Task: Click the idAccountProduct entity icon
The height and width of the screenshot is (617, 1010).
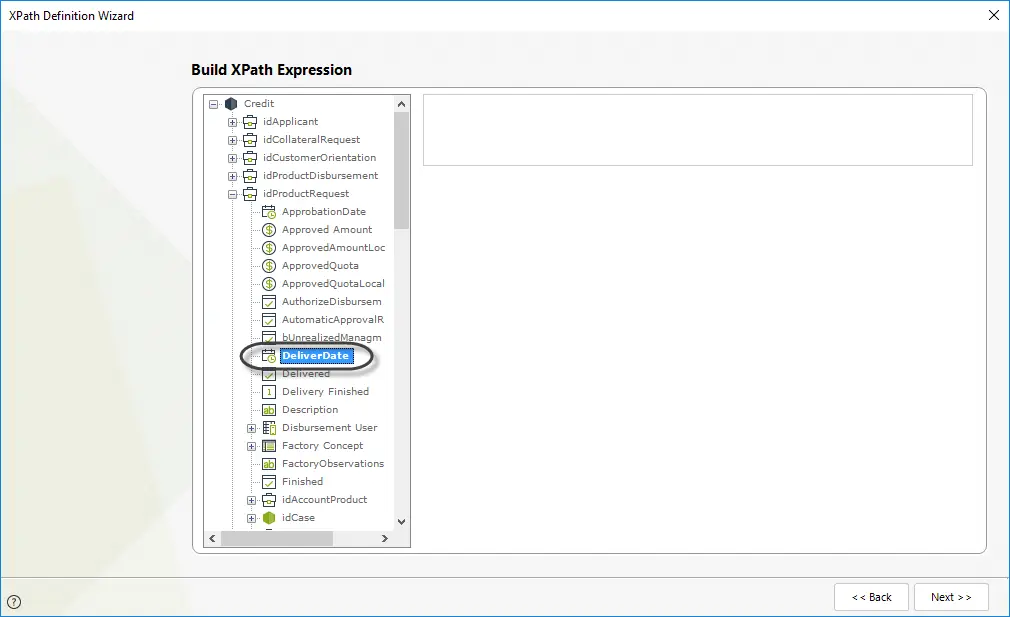Action: 269,500
